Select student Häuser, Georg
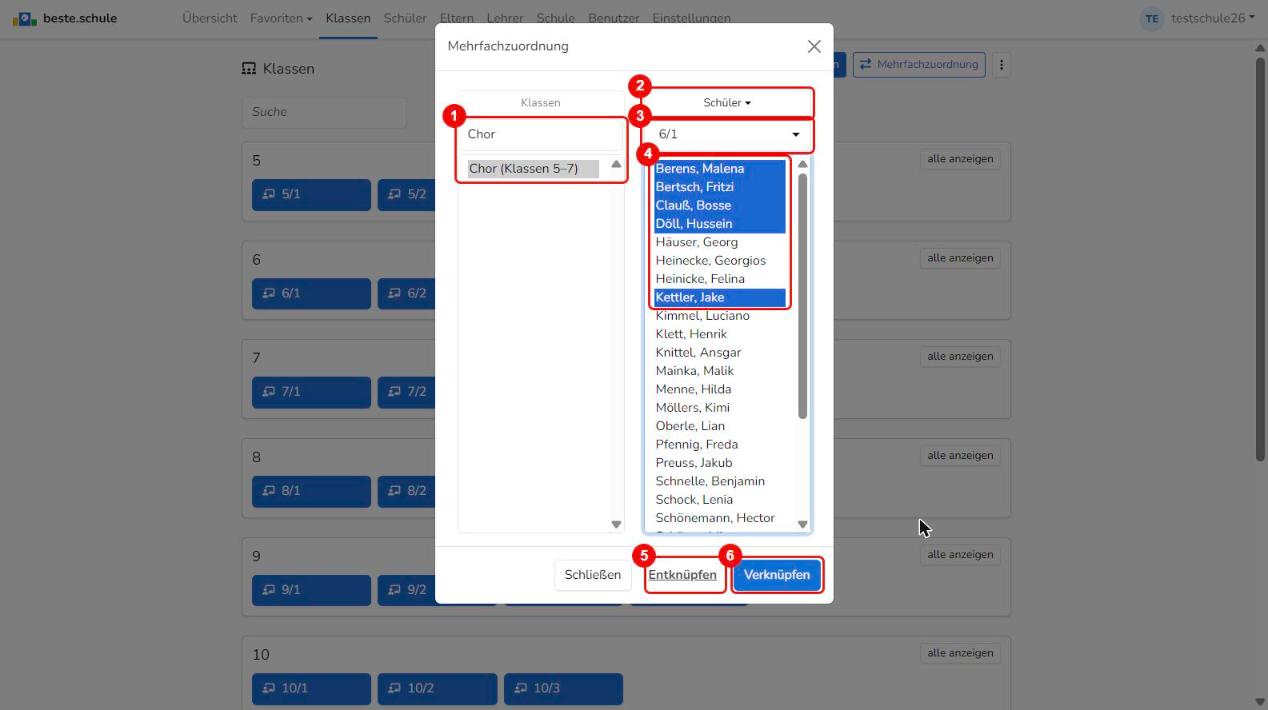Screen dimensions: 1268x710 click(720, 242)
